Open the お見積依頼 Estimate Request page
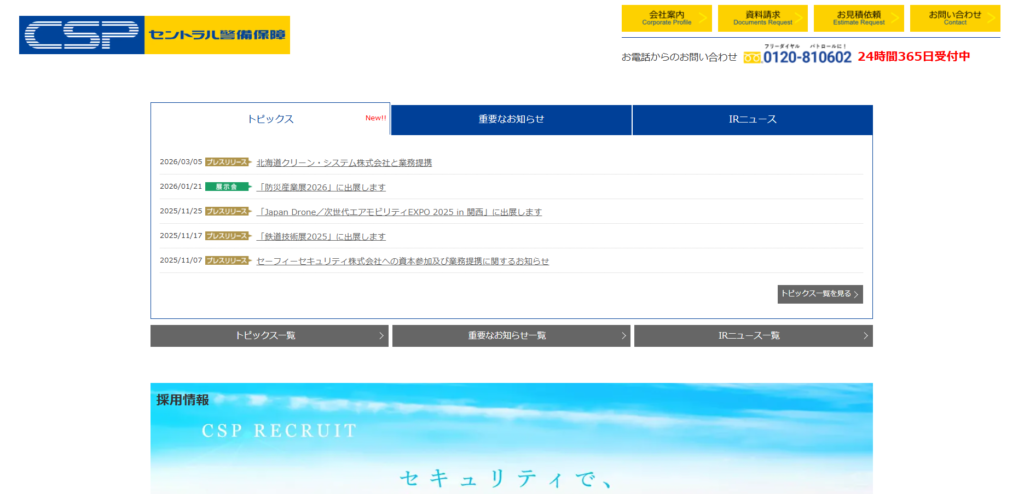 [858, 18]
